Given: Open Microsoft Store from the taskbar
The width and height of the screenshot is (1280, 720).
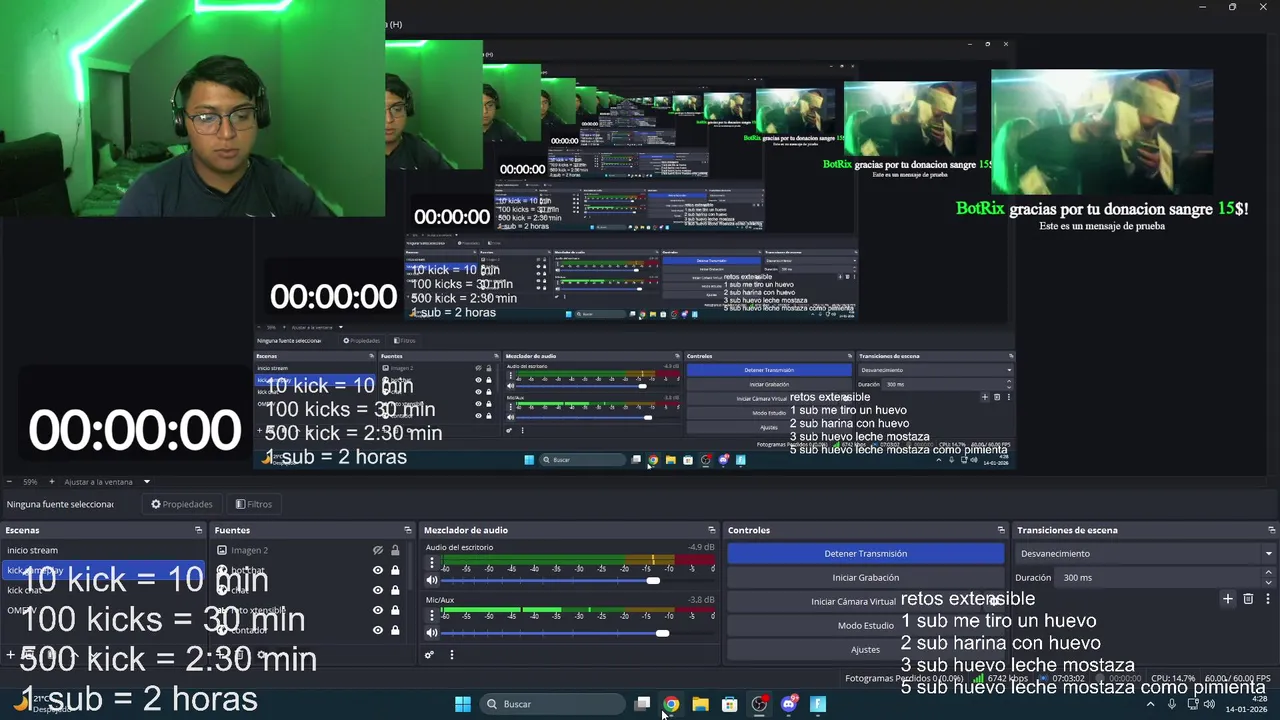Looking at the screenshot, I should pos(730,704).
